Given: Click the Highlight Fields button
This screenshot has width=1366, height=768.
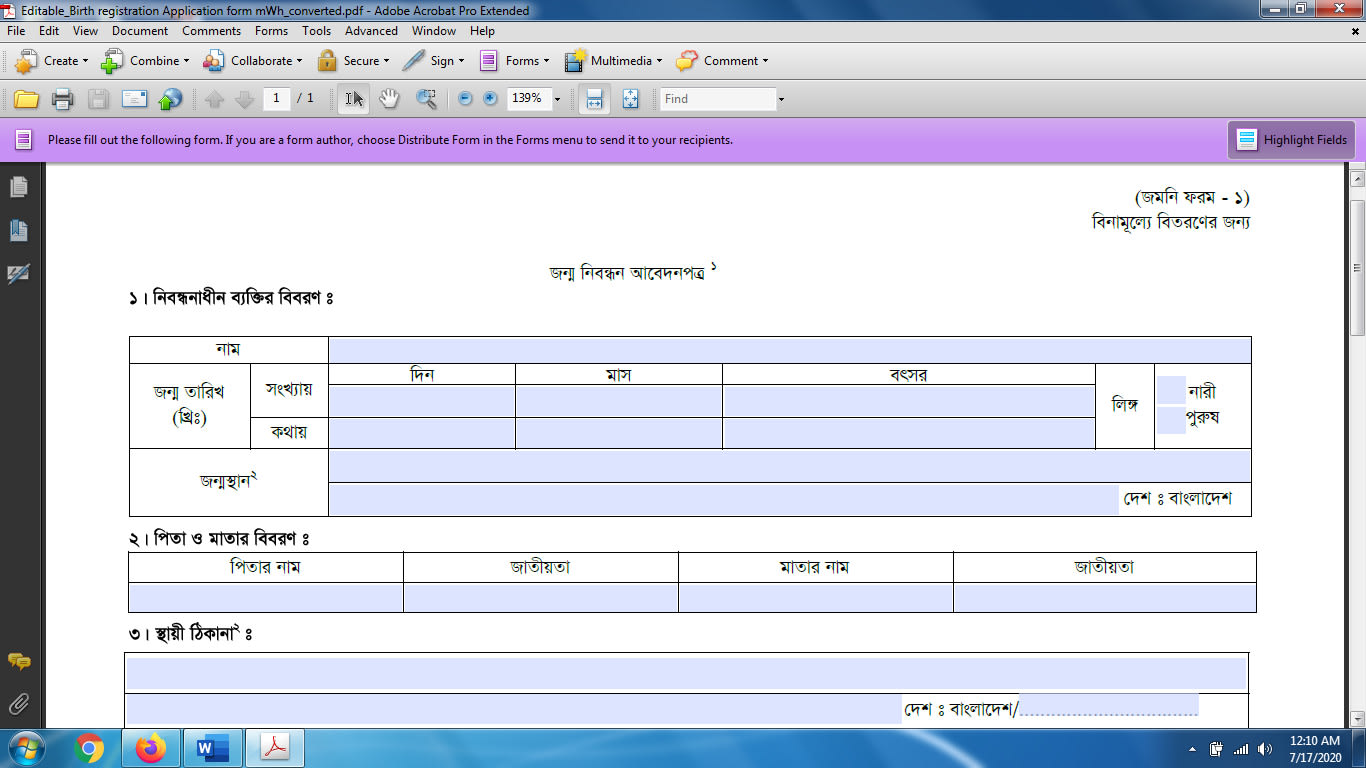Looking at the screenshot, I should 1292,140.
